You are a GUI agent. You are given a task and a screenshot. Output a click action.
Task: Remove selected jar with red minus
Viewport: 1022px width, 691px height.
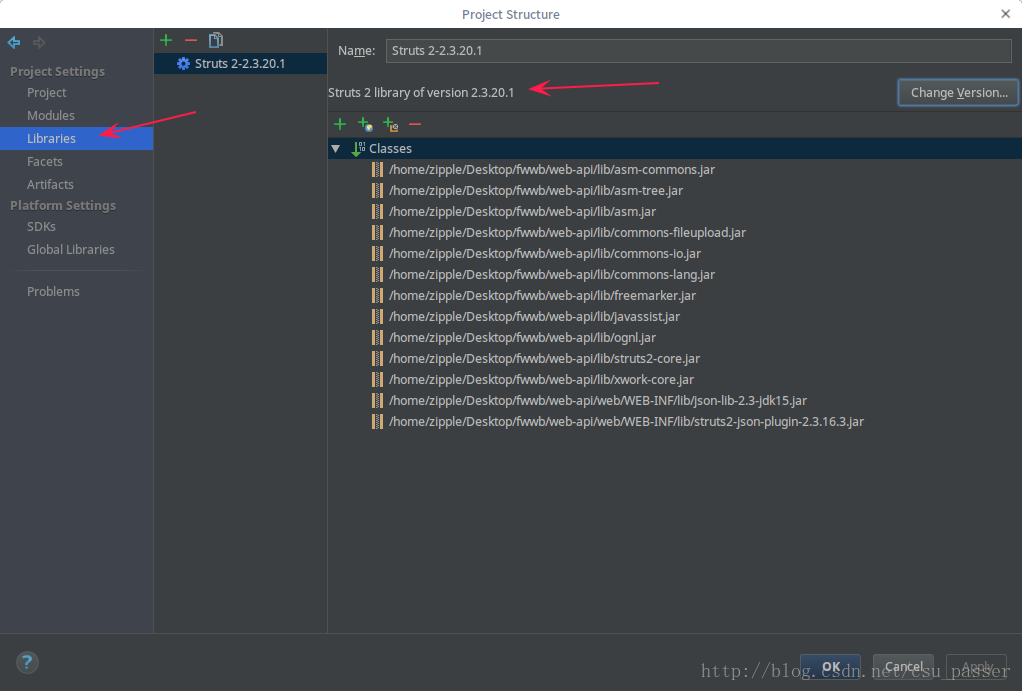(415, 124)
